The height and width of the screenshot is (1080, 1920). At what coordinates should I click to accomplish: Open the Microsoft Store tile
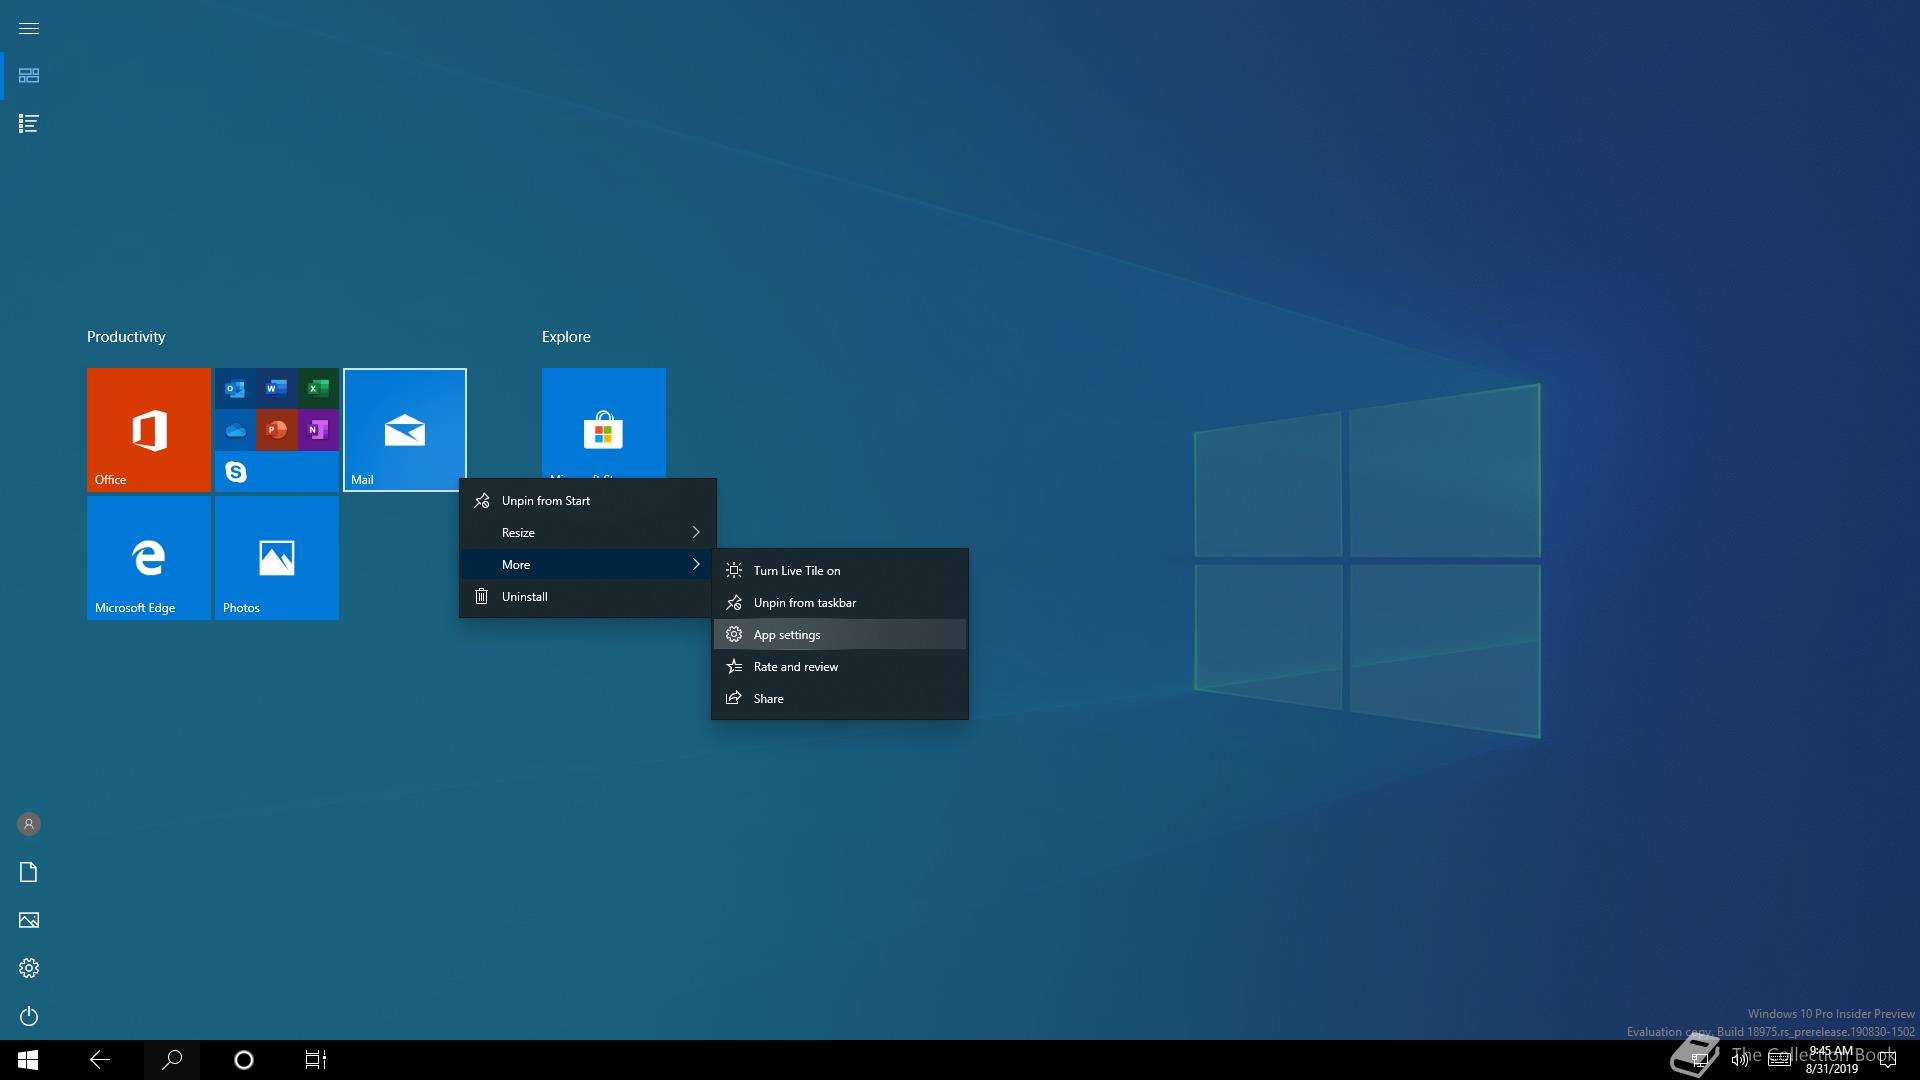(604, 423)
